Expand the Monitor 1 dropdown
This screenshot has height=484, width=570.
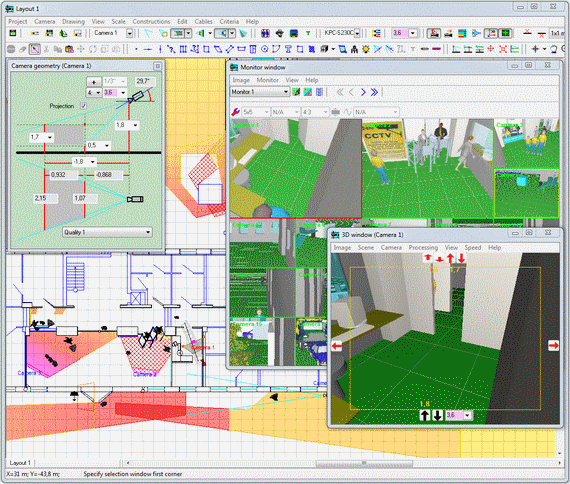(x=286, y=92)
